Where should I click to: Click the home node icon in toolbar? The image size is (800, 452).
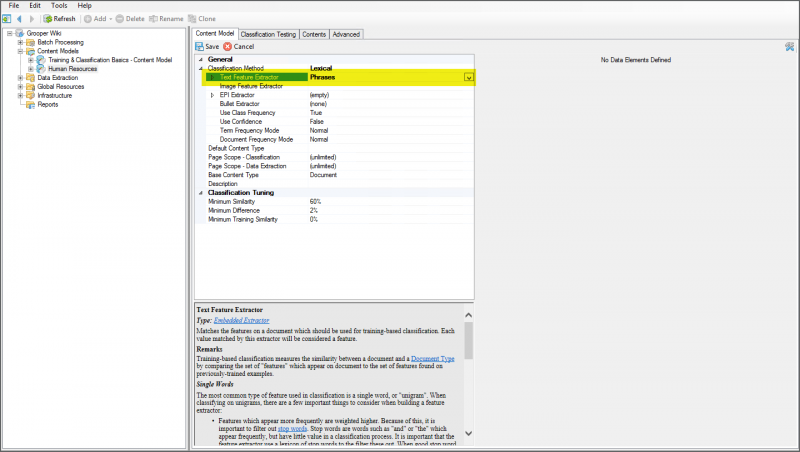[x=7, y=19]
